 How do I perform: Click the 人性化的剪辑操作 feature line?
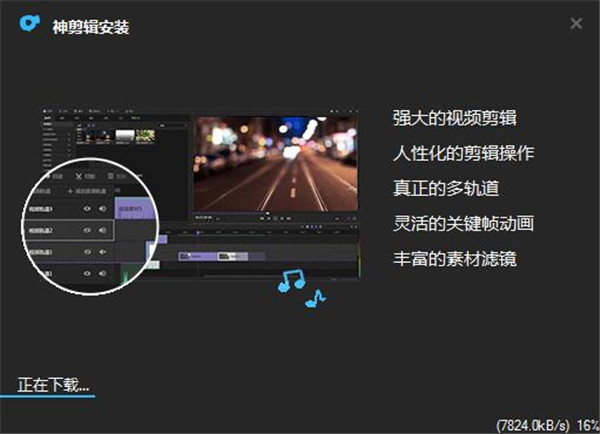coord(463,153)
